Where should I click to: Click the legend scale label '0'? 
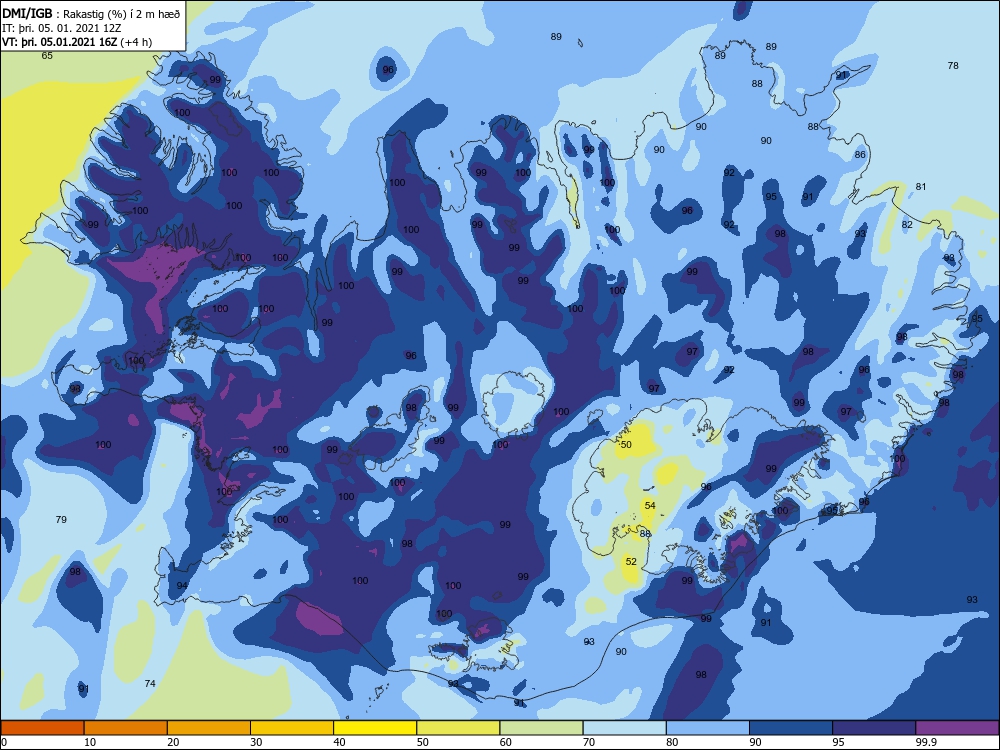4,742
